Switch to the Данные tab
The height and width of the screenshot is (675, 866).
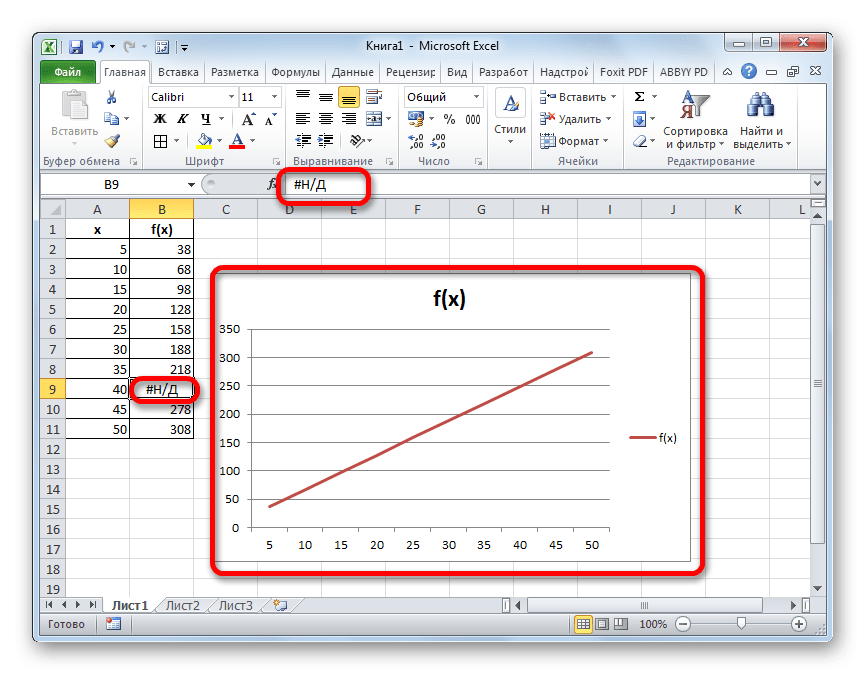(x=352, y=72)
